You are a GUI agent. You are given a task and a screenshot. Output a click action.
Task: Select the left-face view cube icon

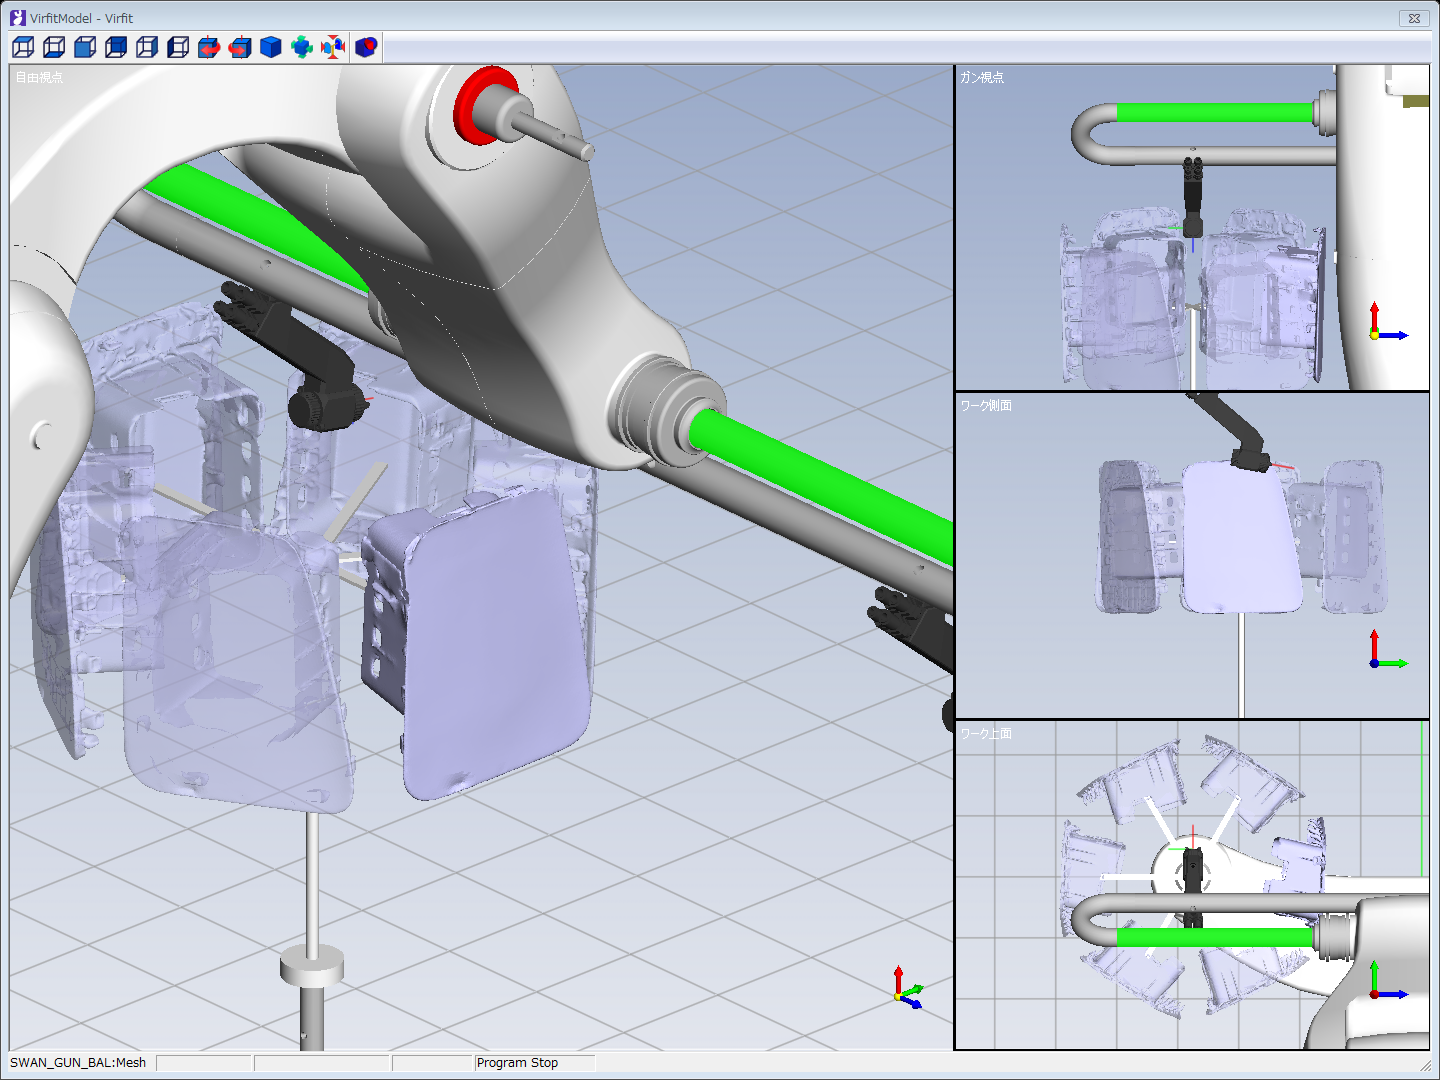click(178, 47)
